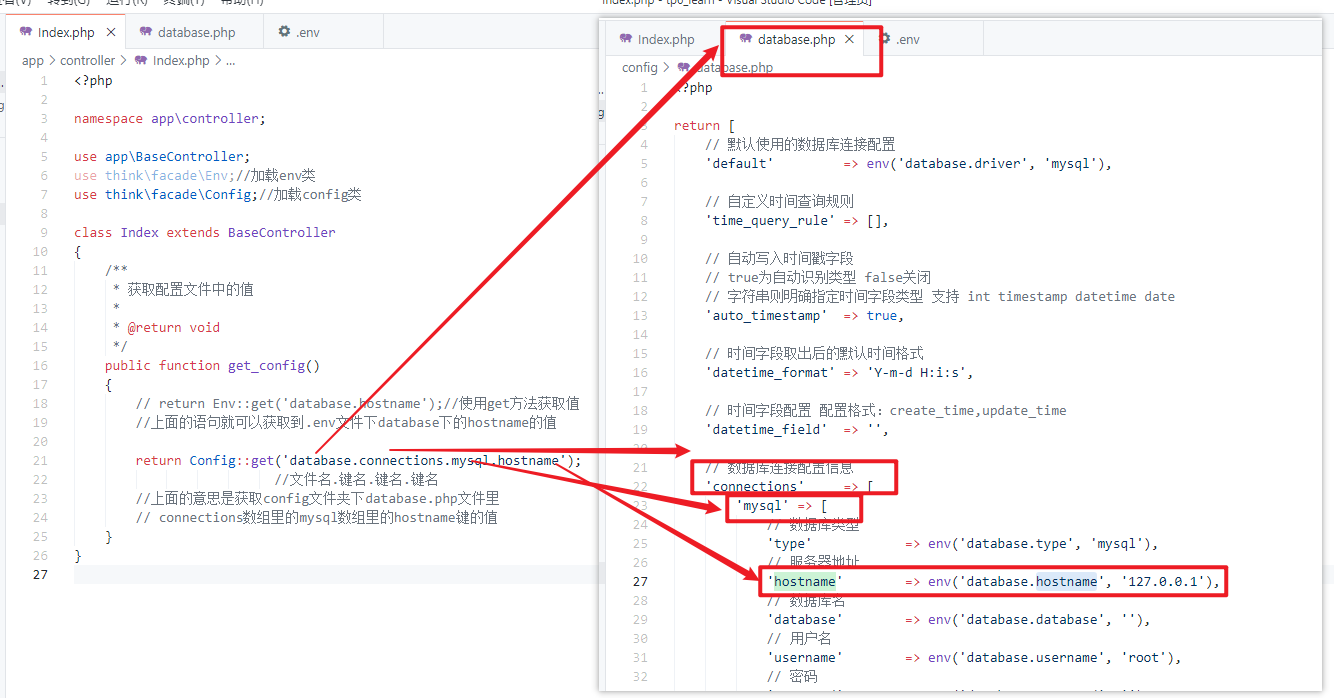This screenshot has height=698, width=1334.
Task: Click the '127.0.0.1' default value
Action: [x=1165, y=581]
